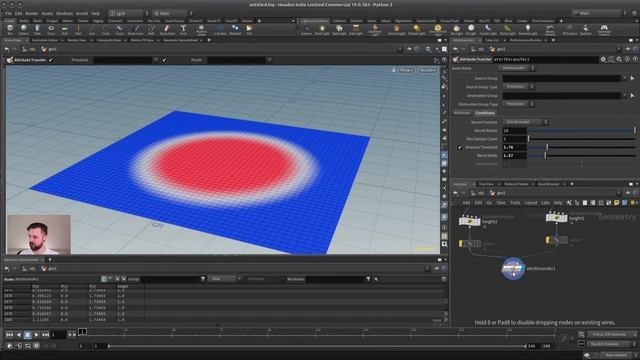Add a Camera from the lights shelf

(x=307, y=29)
